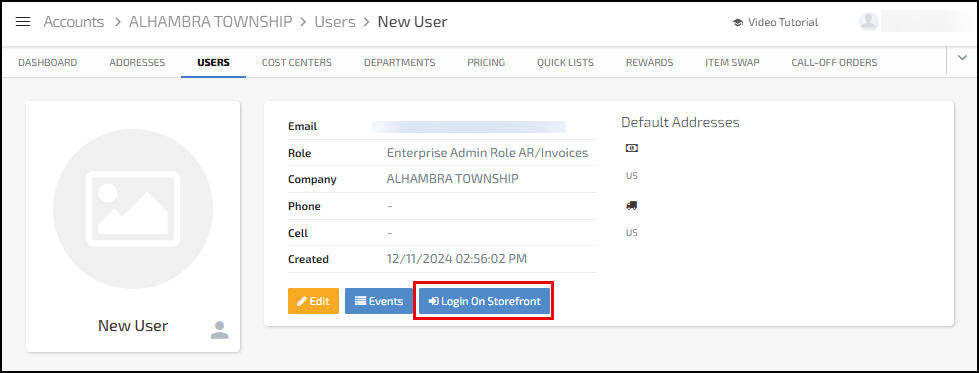This screenshot has width=979, height=373.
Task: Click Login On Storefront button
Action: (x=485, y=301)
